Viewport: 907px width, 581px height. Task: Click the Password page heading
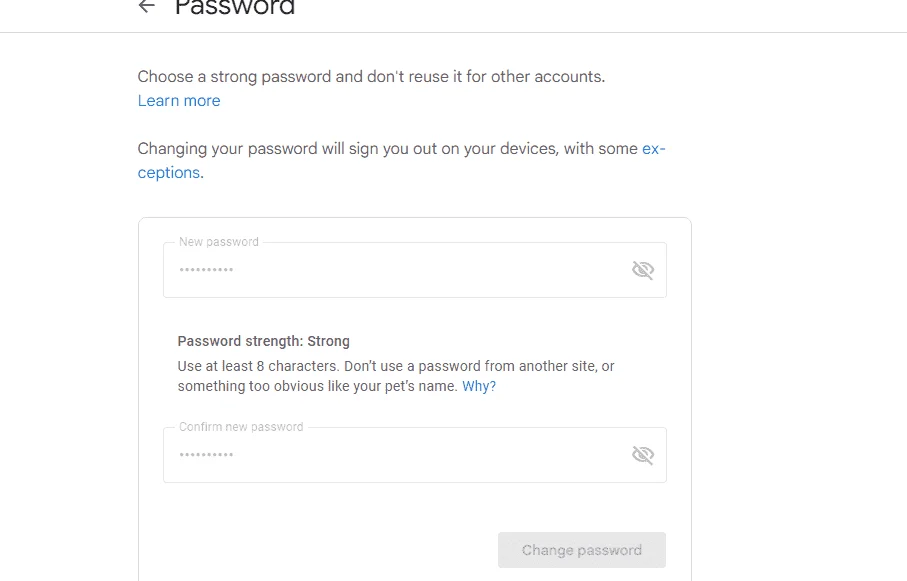point(235,7)
